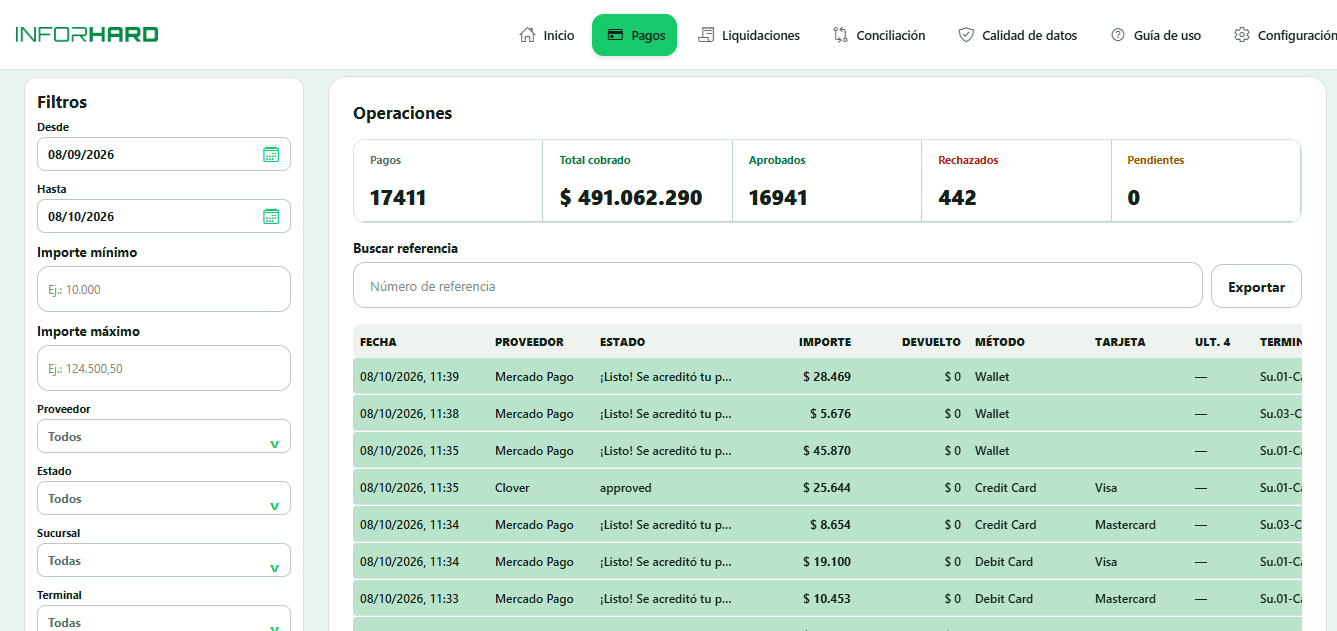Click the $ 45.870 amount cell
This screenshot has width=1337, height=631.
coord(827,451)
